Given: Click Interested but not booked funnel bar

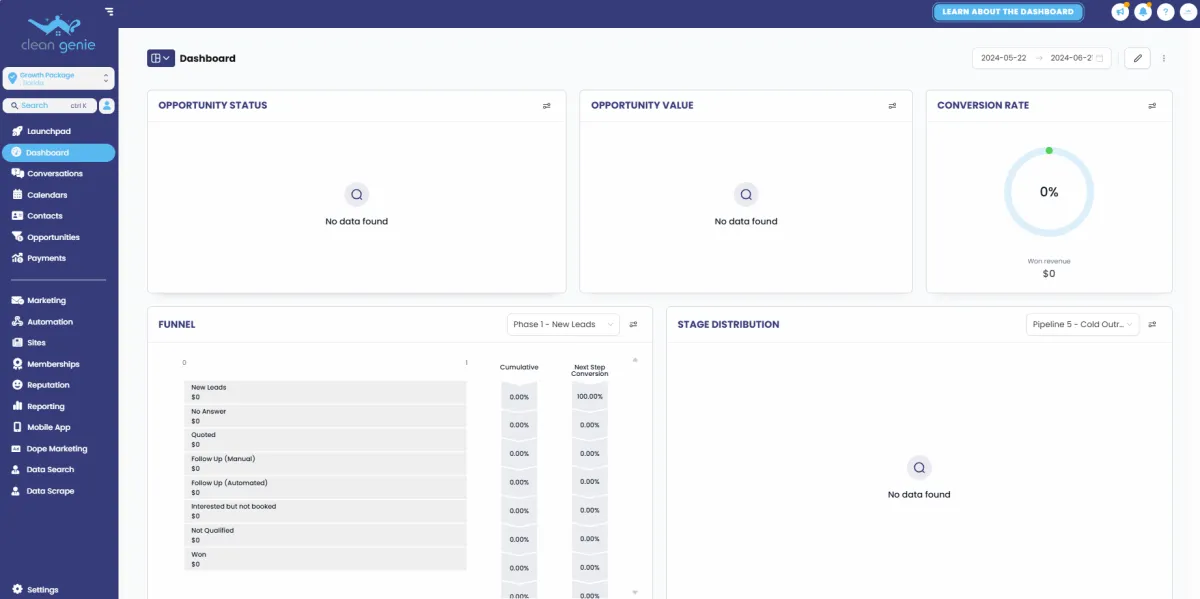Looking at the screenshot, I should coord(325,511).
